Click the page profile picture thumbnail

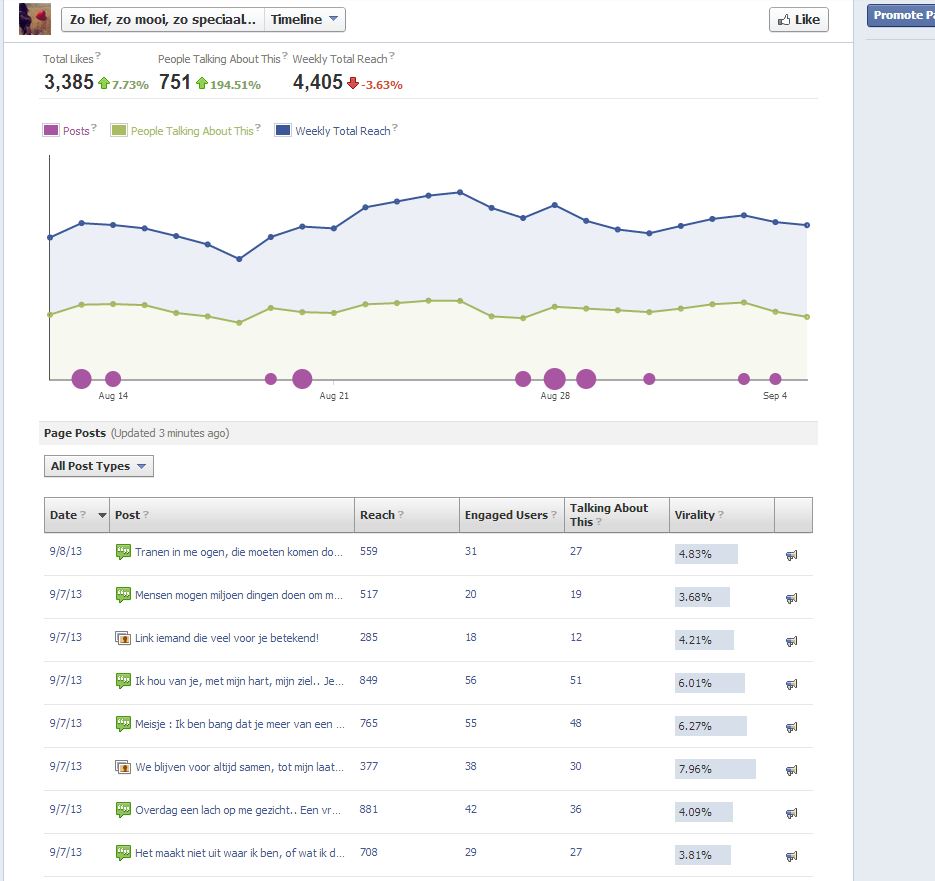35,19
